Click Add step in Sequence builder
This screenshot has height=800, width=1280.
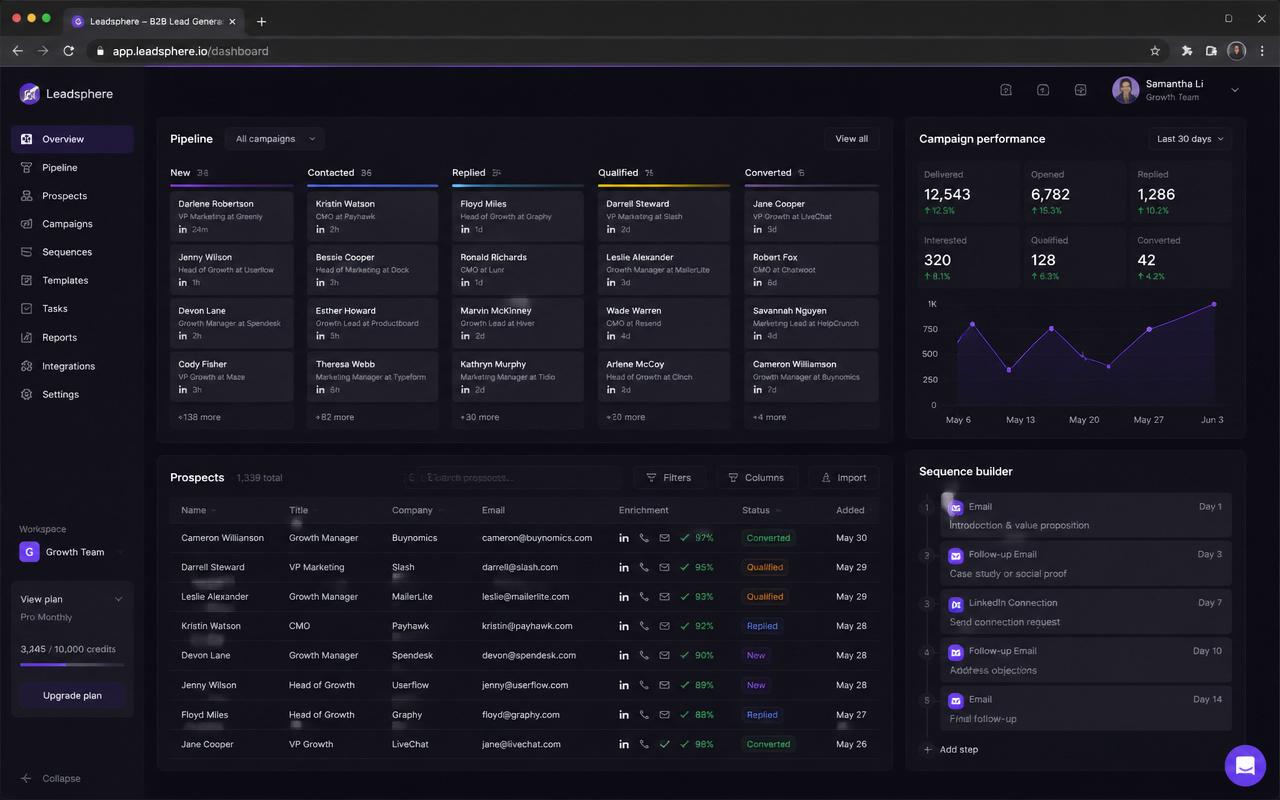950,750
